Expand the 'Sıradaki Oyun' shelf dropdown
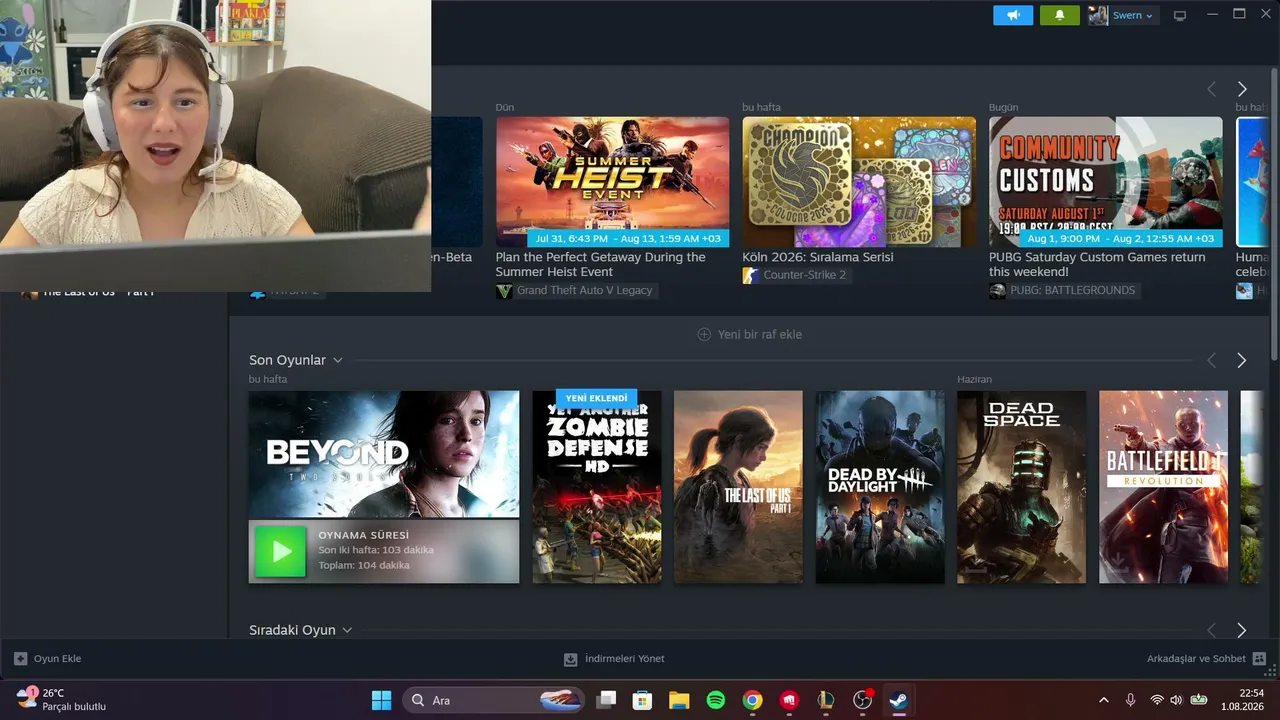The height and width of the screenshot is (720, 1280). pyautogui.click(x=347, y=630)
